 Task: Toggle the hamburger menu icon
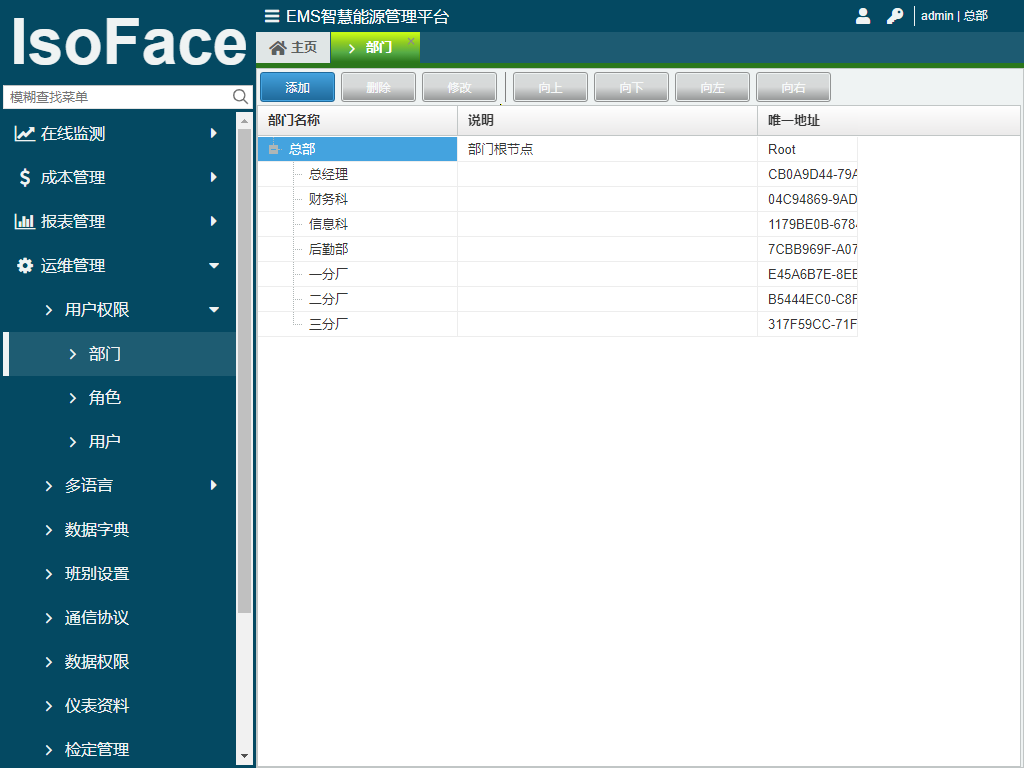(272, 16)
